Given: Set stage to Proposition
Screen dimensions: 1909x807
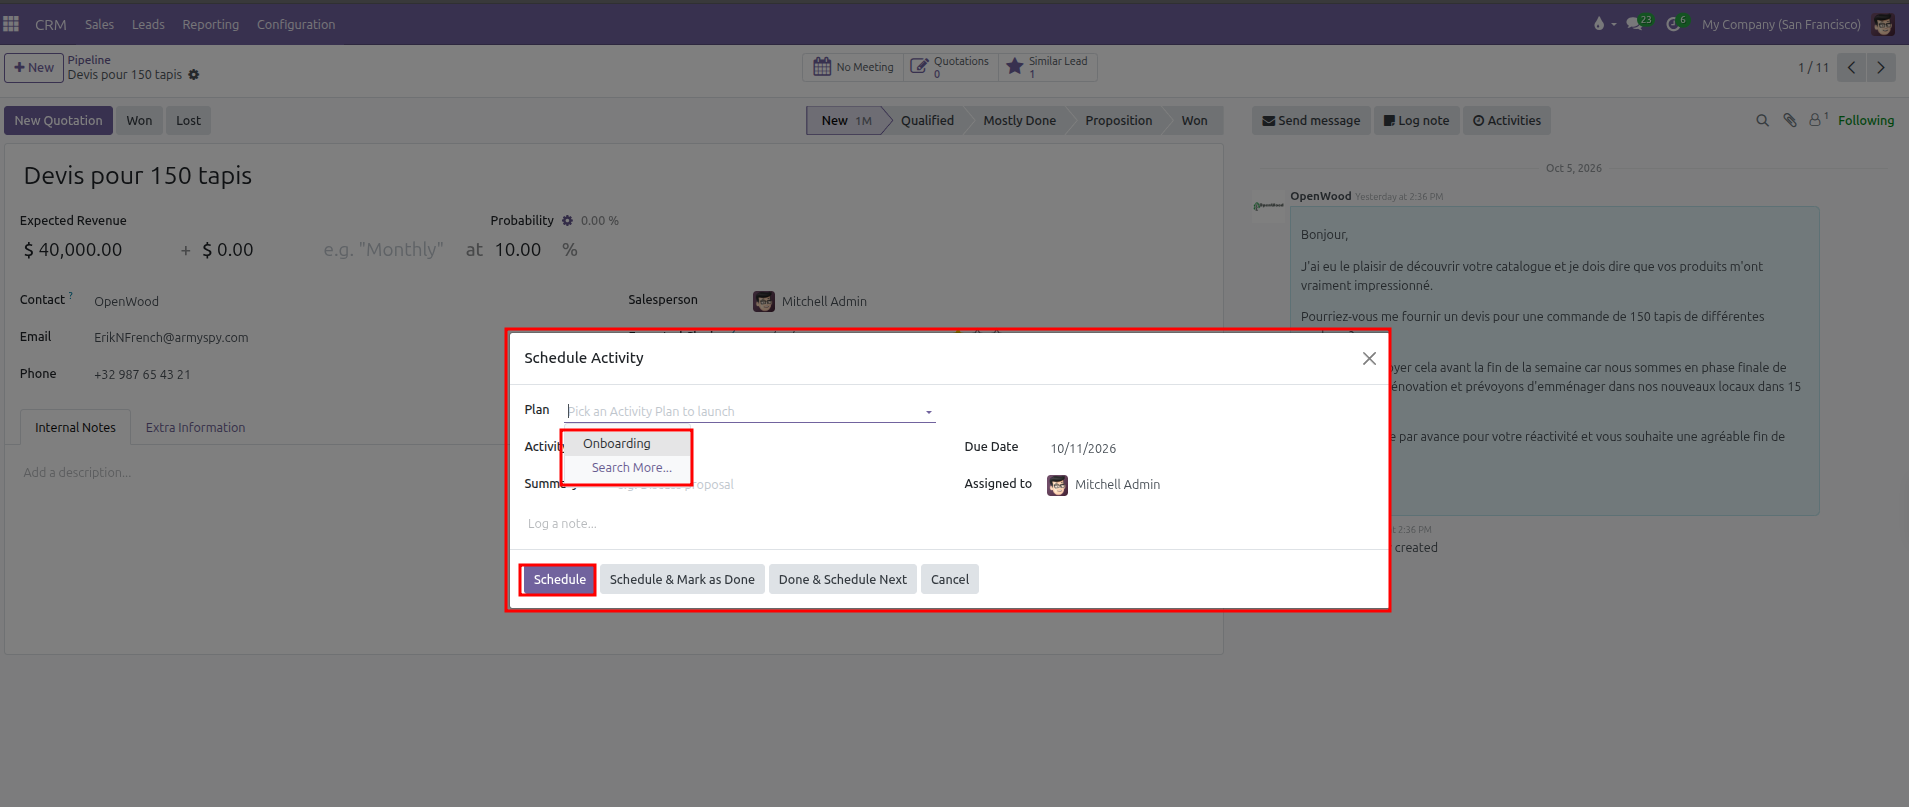Looking at the screenshot, I should point(1118,121).
